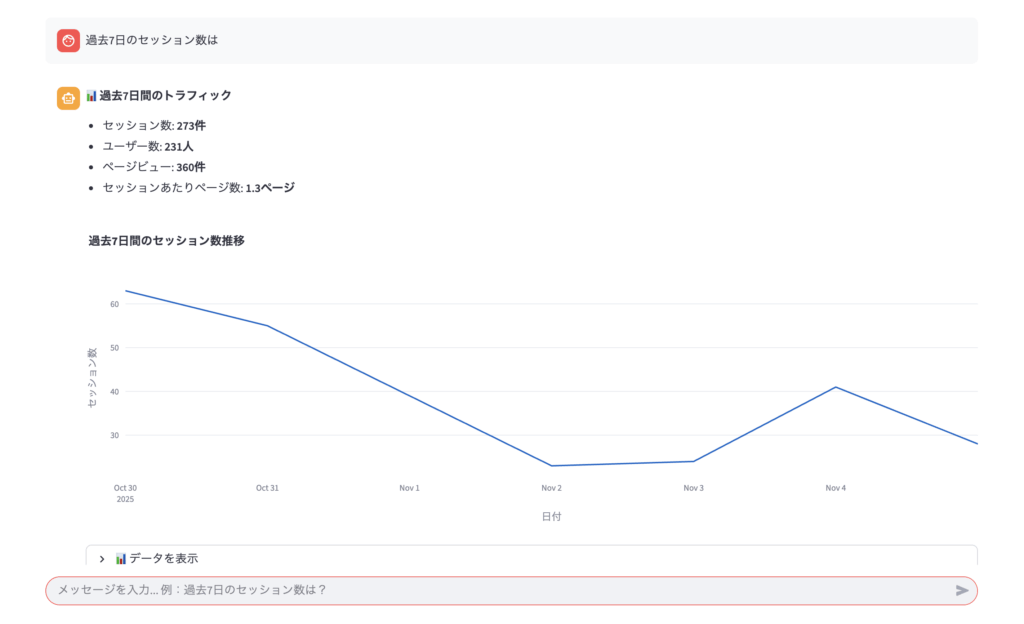
Task: Expand the データを表示 chevron
Action: pyautogui.click(x=102, y=559)
